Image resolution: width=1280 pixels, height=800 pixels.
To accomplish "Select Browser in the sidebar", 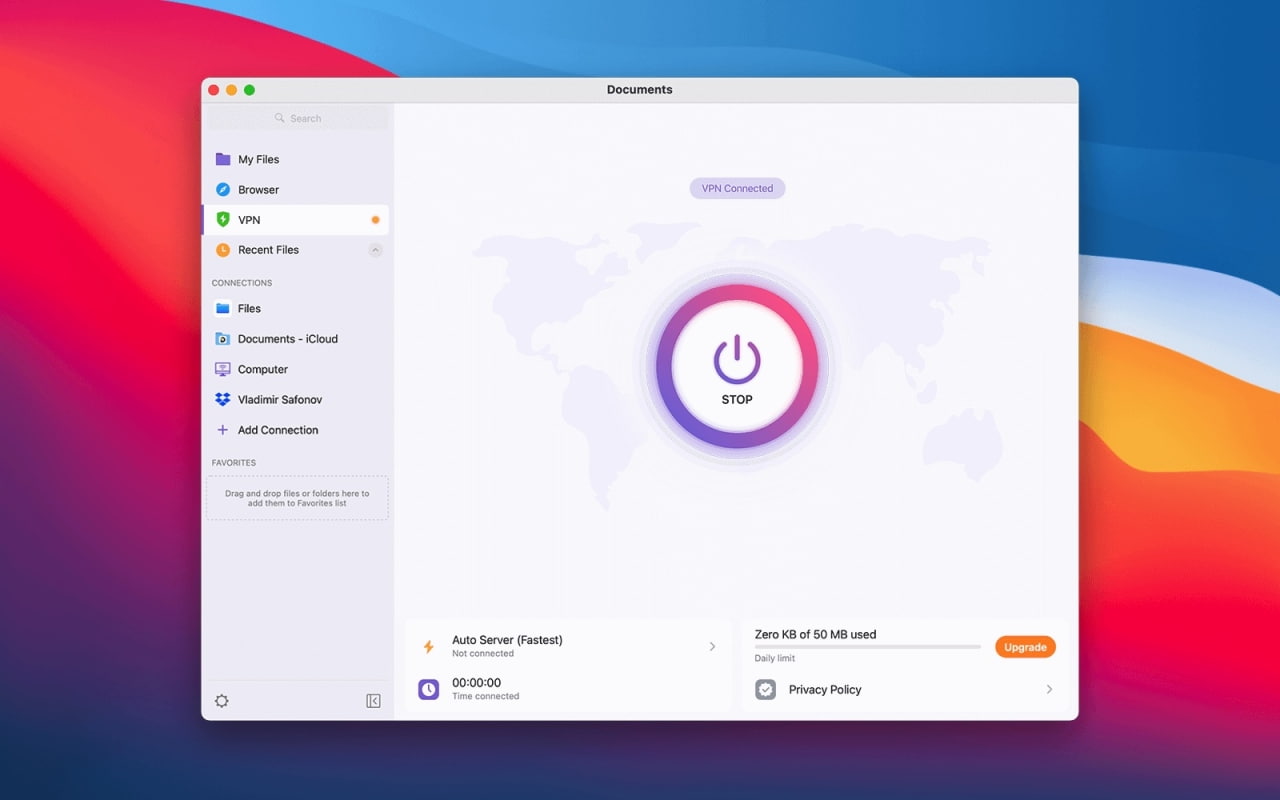I will tap(296, 189).
